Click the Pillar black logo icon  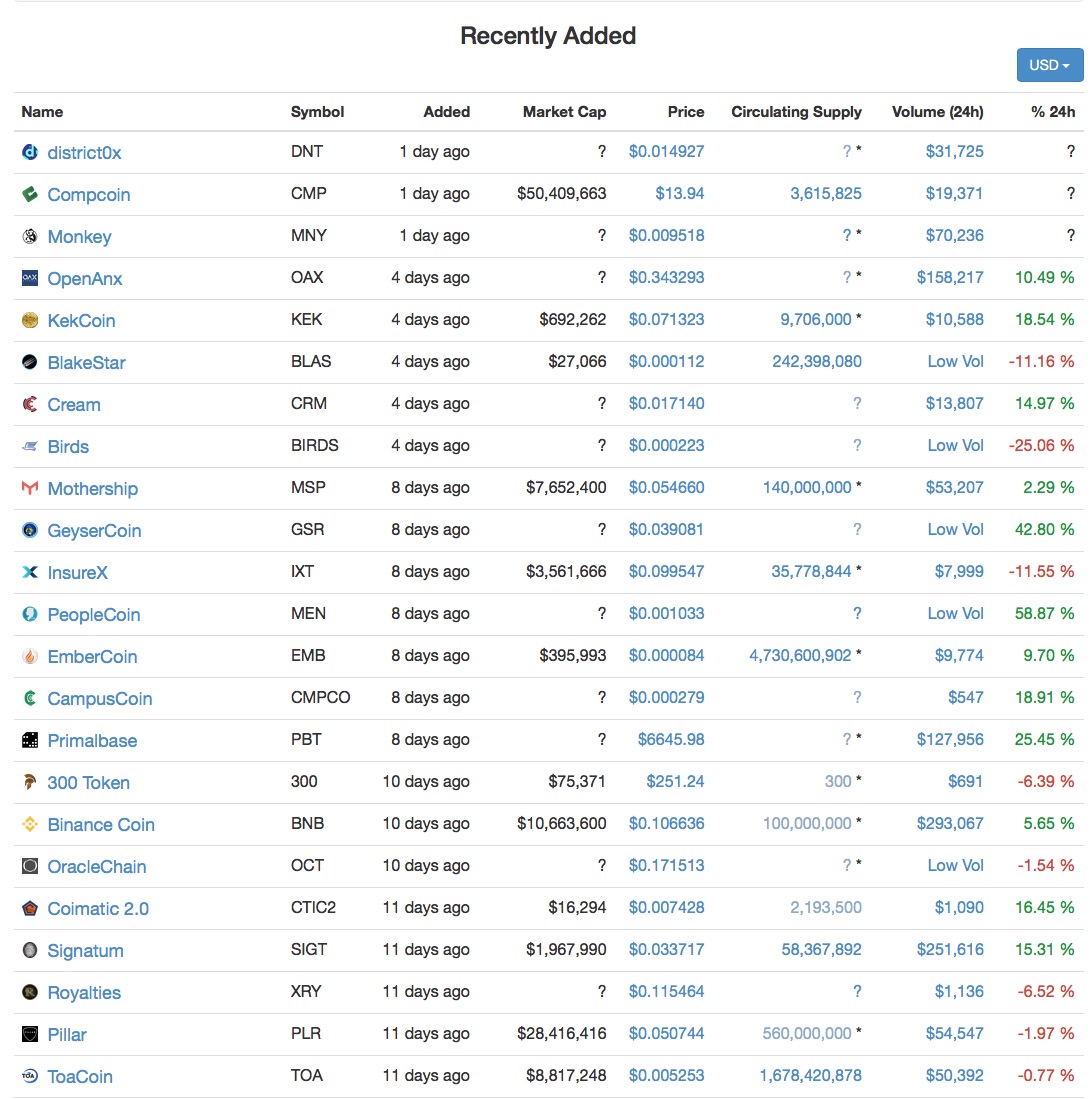[x=29, y=1035]
